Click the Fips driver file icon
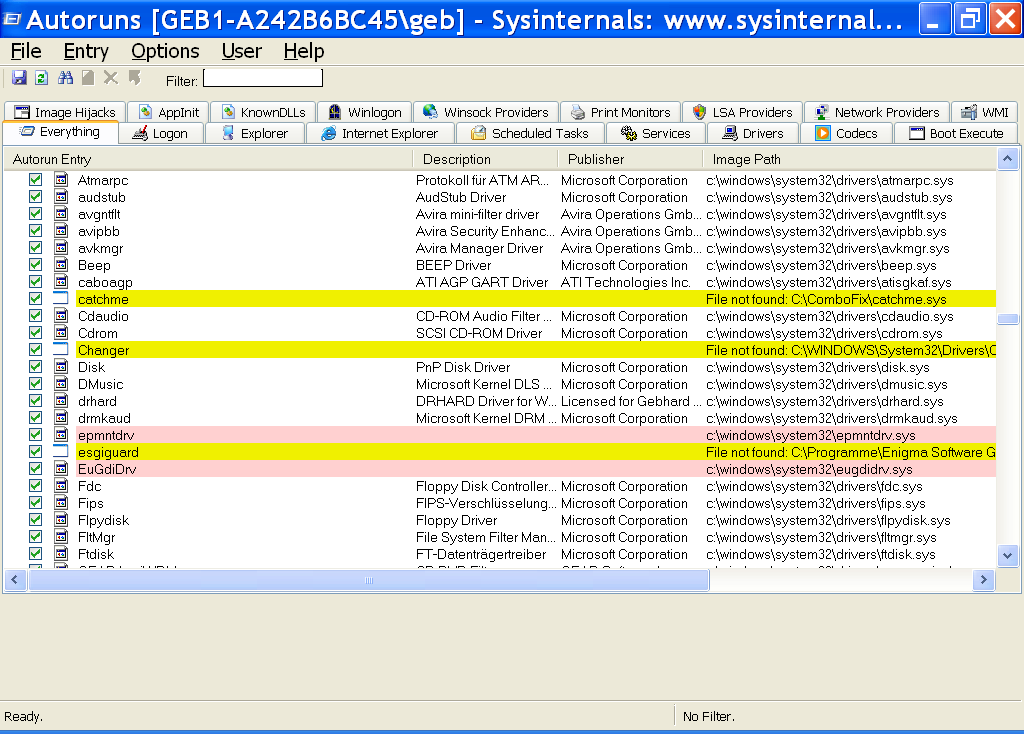1024x734 pixels. 61,502
